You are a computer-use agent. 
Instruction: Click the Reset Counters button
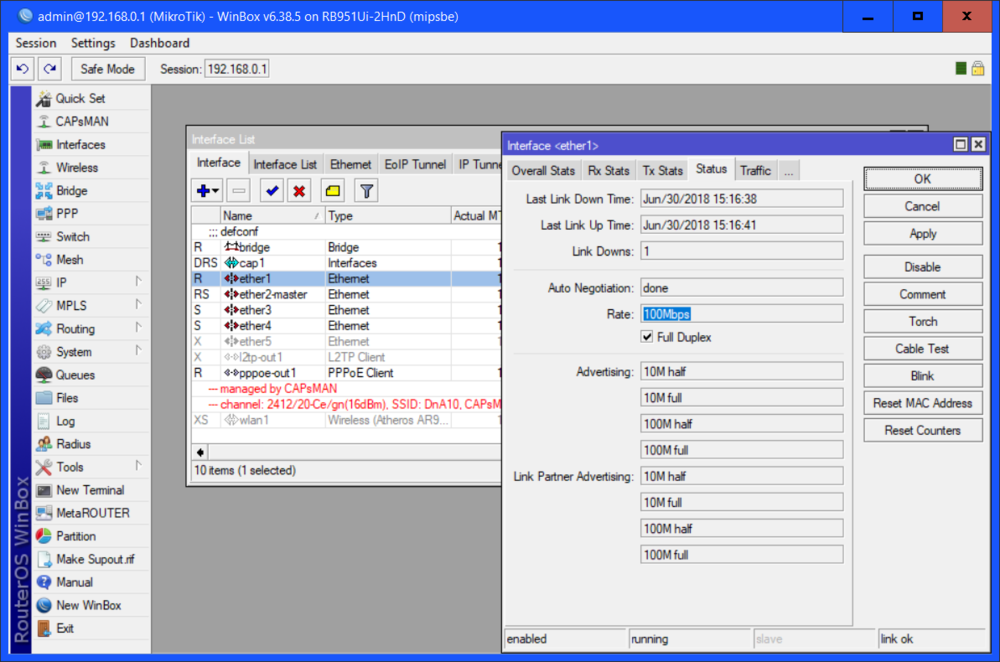click(923, 430)
